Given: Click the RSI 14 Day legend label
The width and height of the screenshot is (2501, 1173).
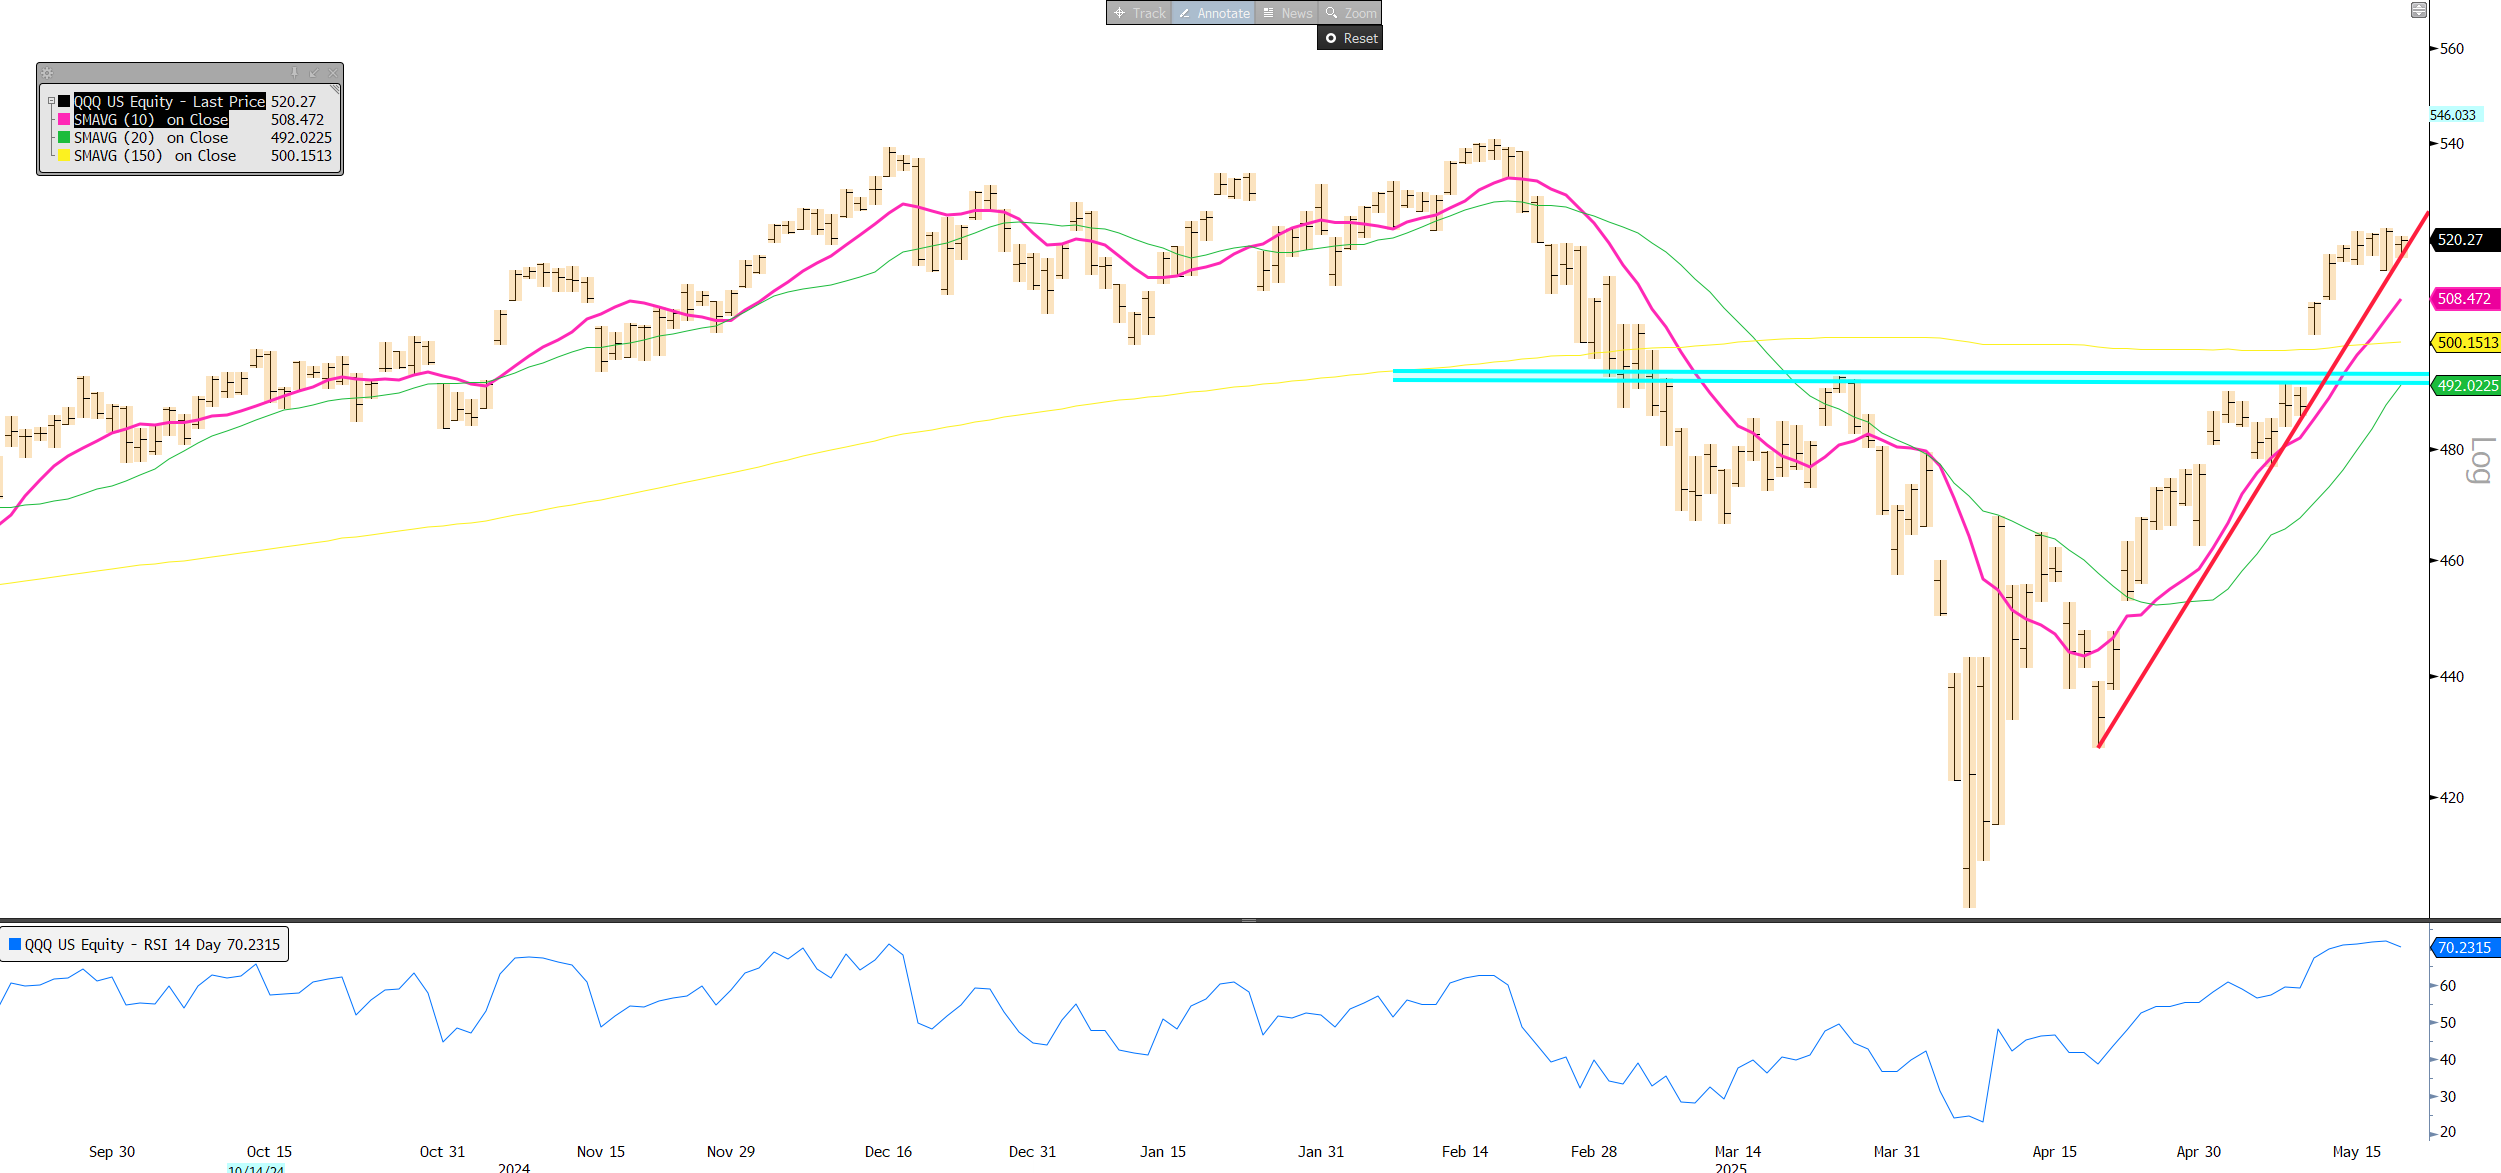Looking at the screenshot, I should (151, 945).
